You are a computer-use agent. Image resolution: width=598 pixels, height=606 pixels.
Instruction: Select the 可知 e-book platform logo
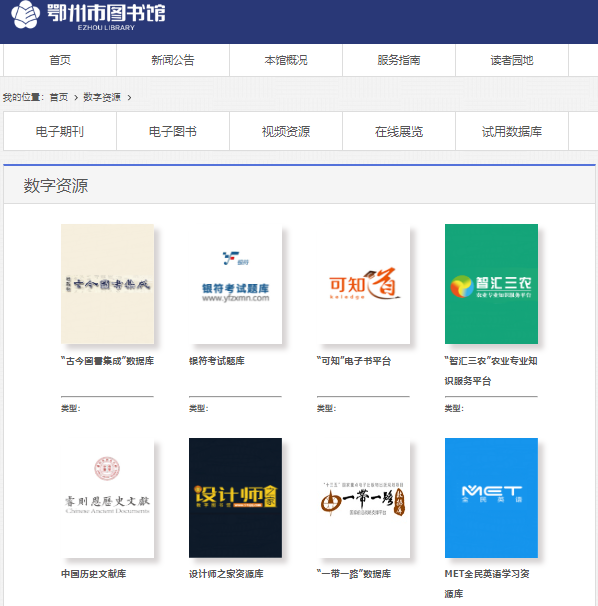point(363,284)
